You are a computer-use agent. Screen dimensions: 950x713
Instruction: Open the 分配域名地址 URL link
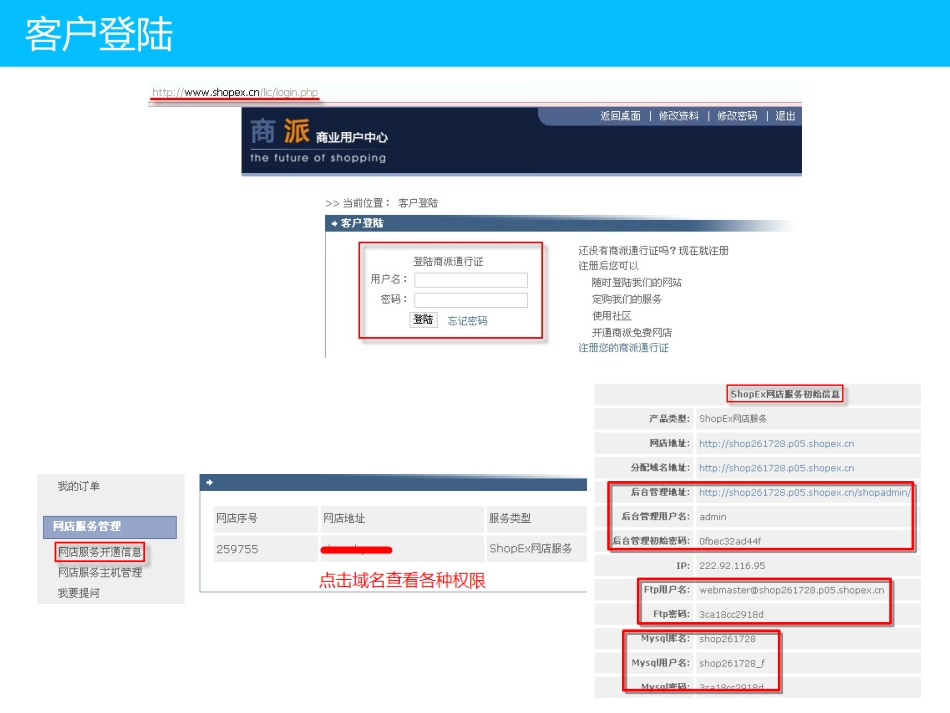(x=776, y=468)
